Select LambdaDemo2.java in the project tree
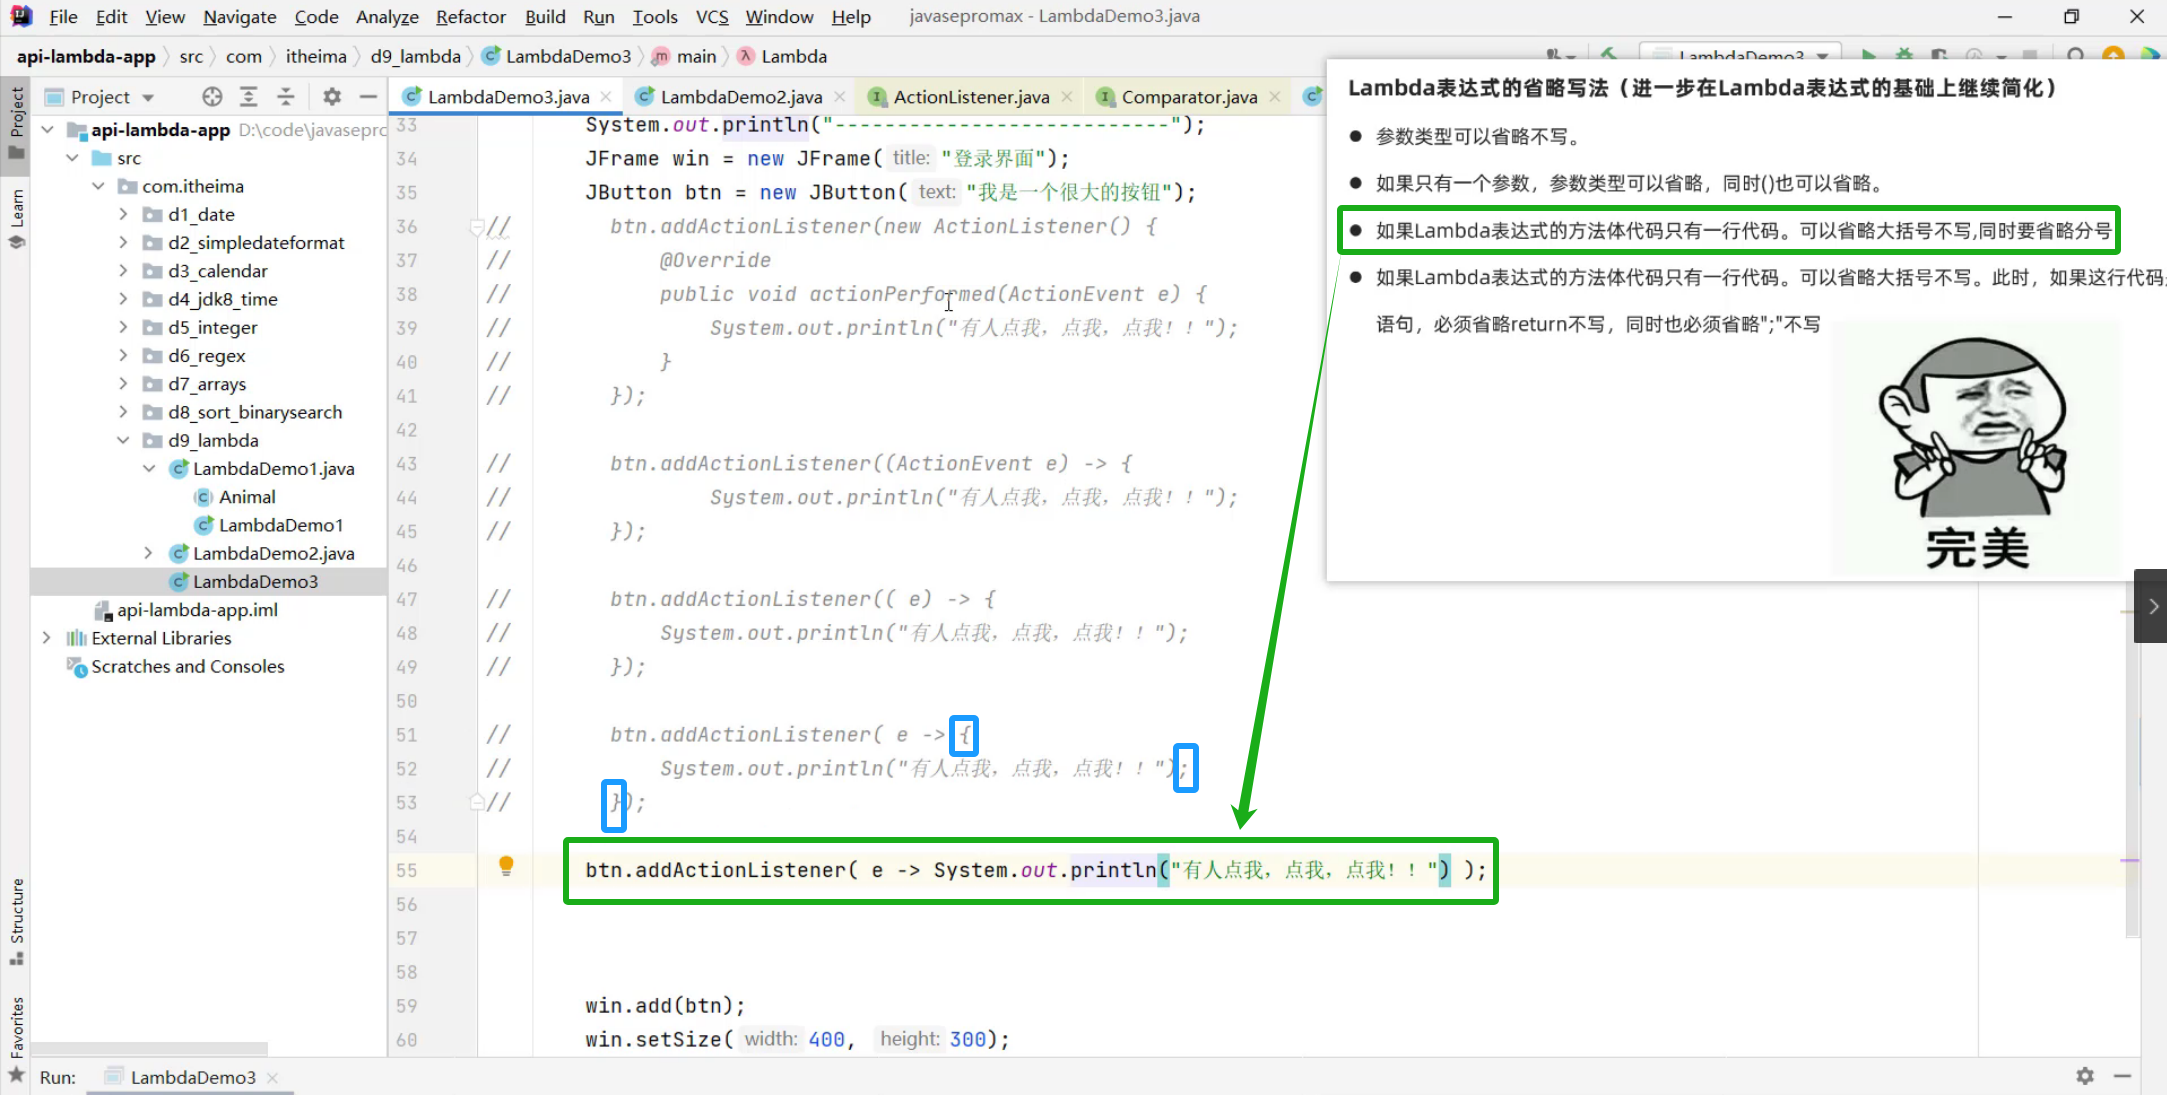Viewport: 2167px width, 1095px height. [x=273, y=553]
